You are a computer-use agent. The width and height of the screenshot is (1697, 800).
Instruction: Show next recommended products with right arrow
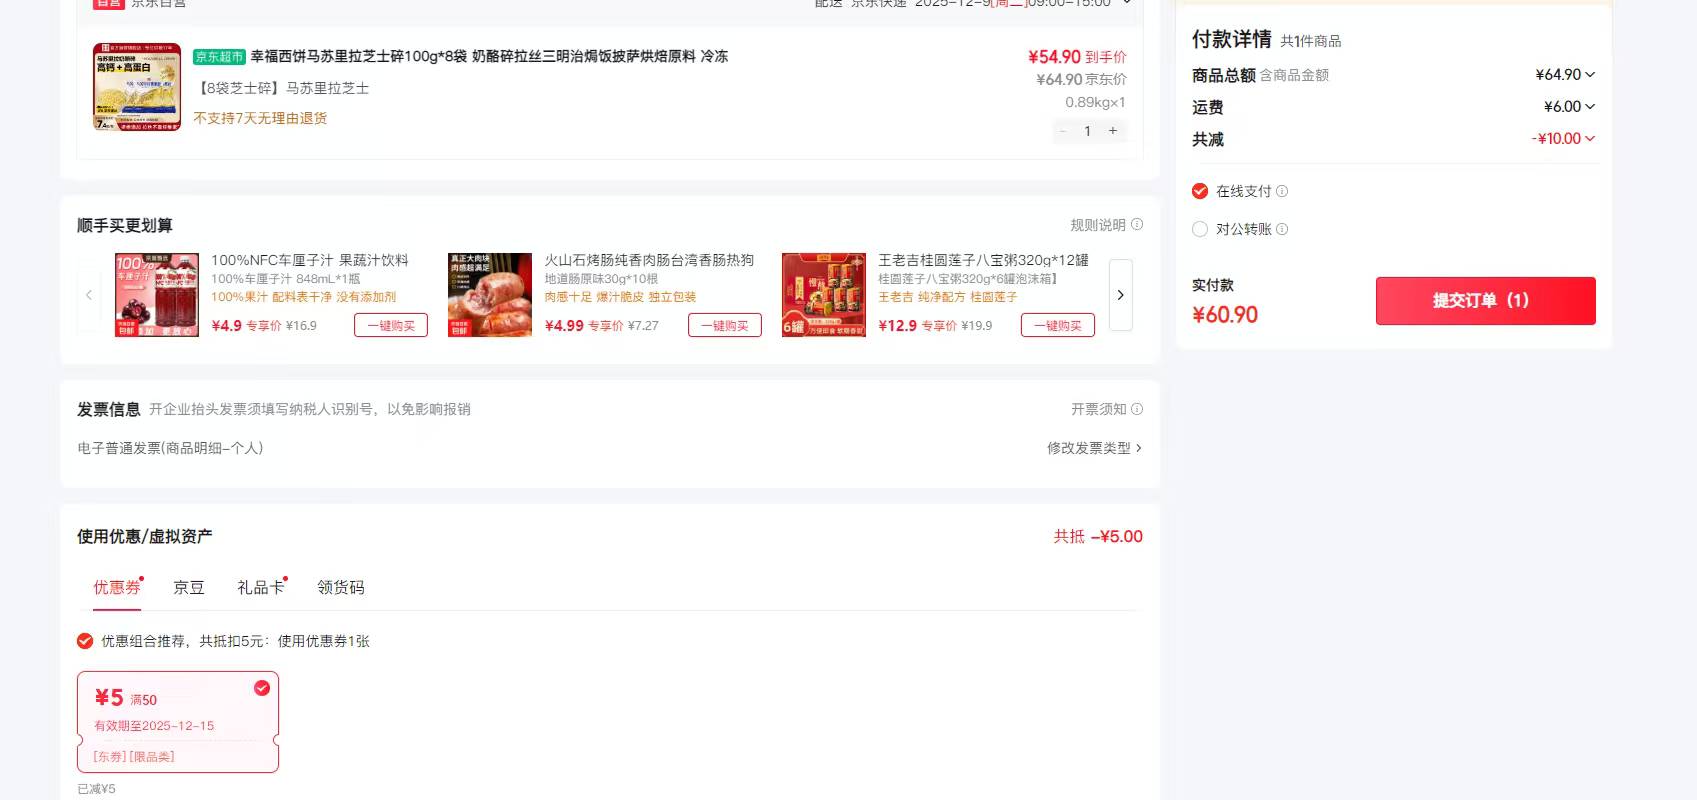coord(1120,295)
